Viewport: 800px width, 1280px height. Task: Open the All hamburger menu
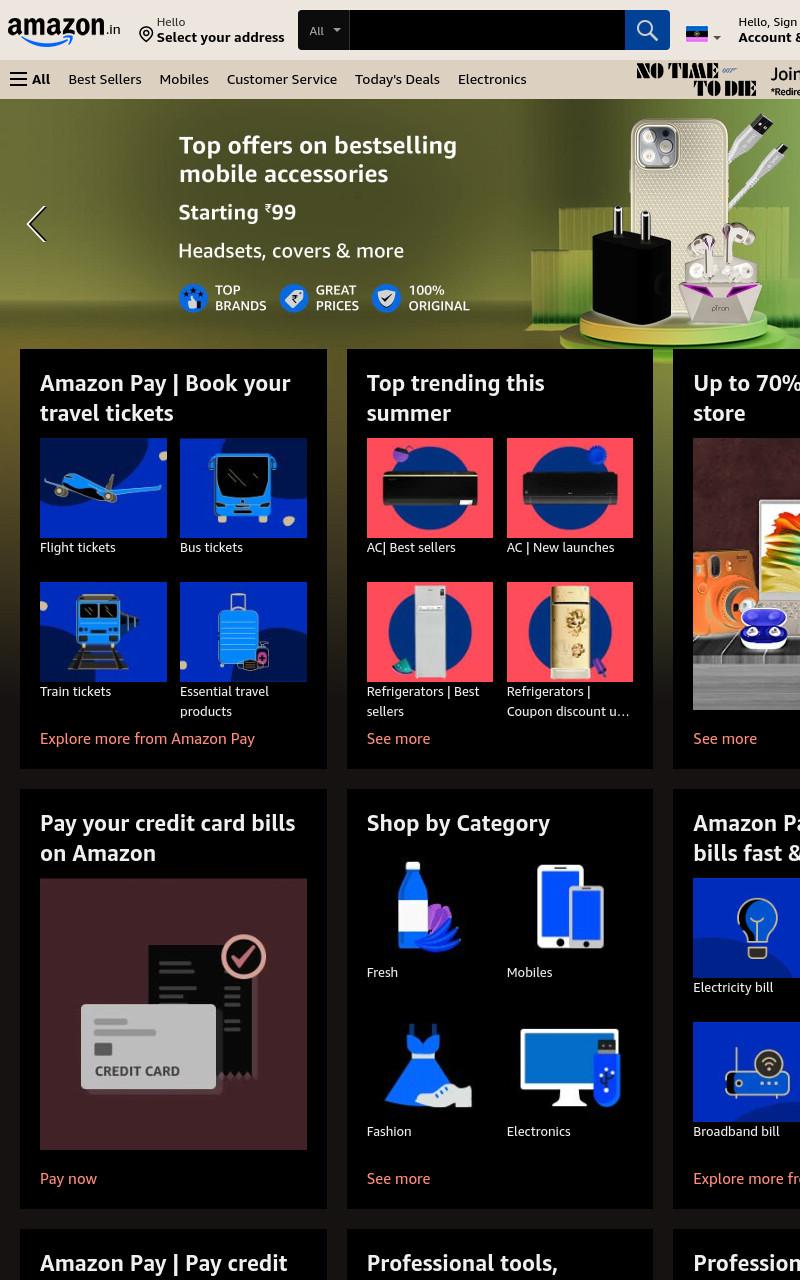(x=30, y=79)
